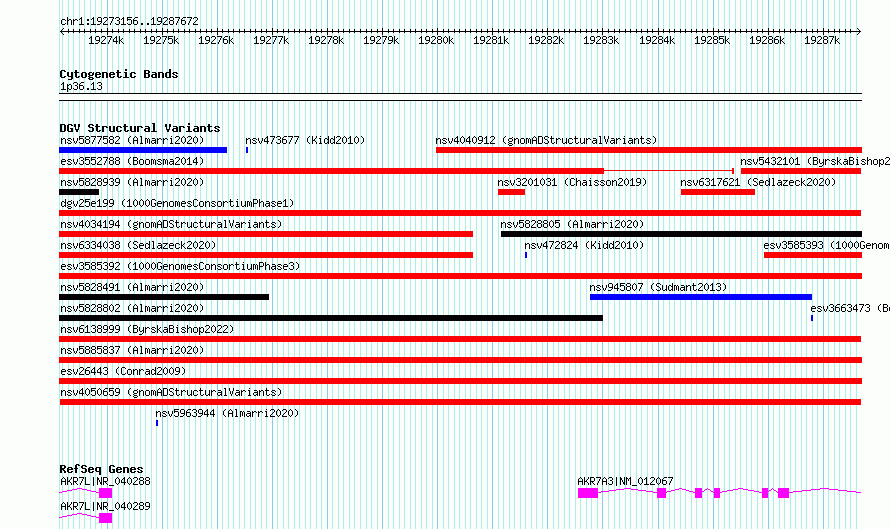890x529 pixels.
Task: Select the AKR7L|NR_040289 gene label
Action: (105, 506)
